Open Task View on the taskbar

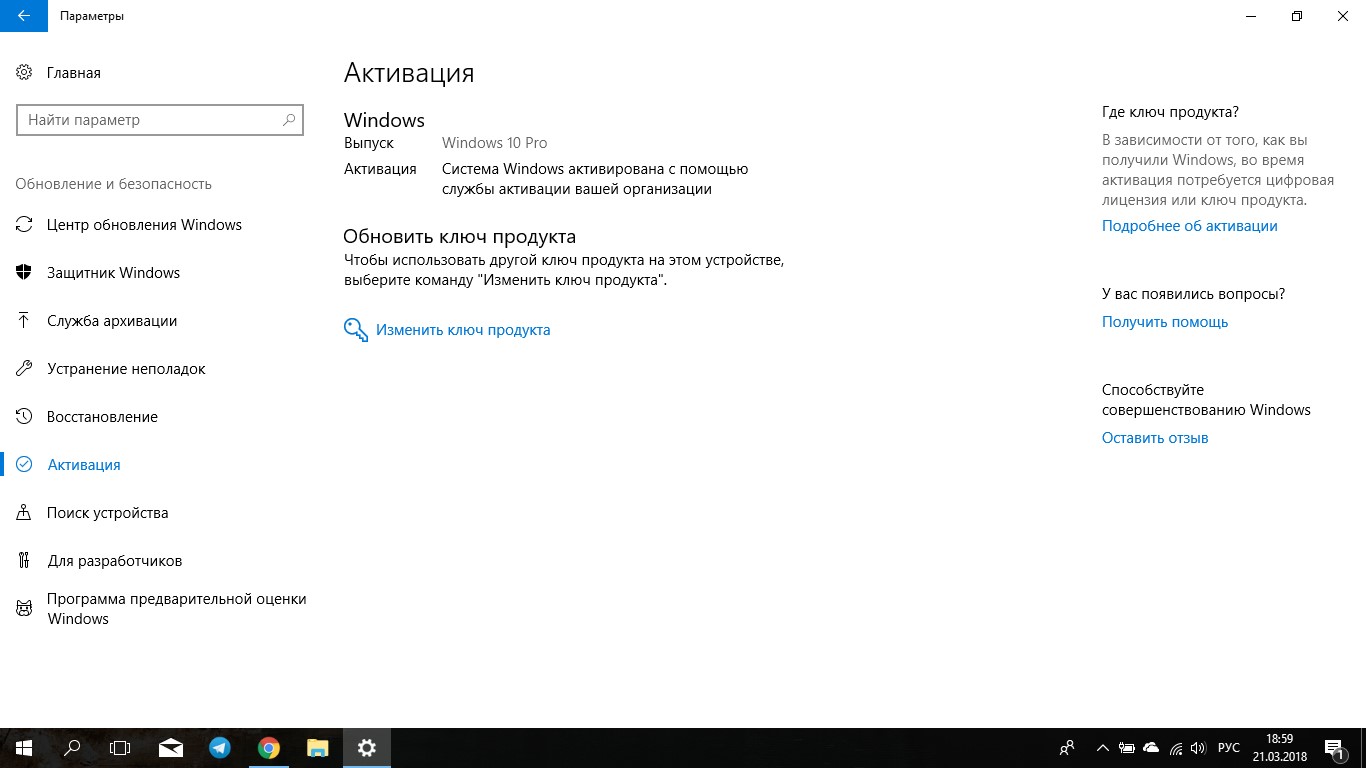tap(120, 748)
